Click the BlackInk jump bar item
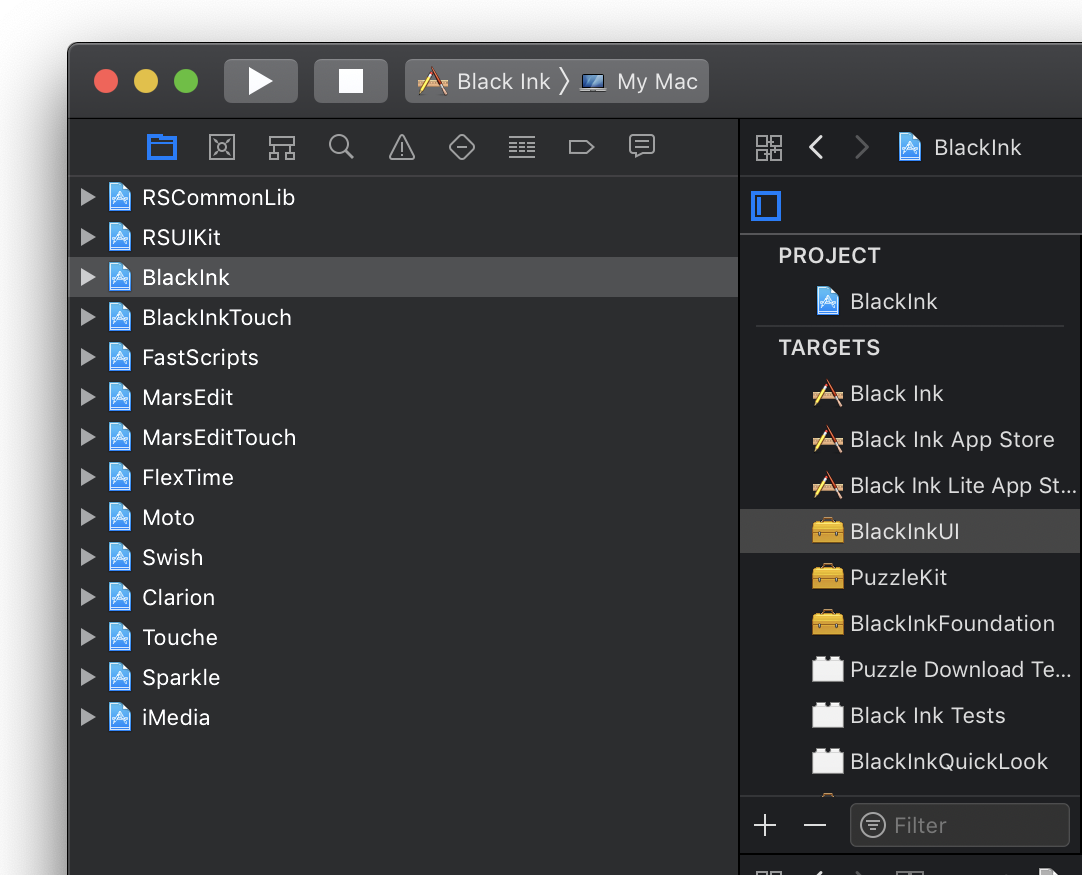The height and width of the screenshot is (875, 1082). (x=960, y=147)
